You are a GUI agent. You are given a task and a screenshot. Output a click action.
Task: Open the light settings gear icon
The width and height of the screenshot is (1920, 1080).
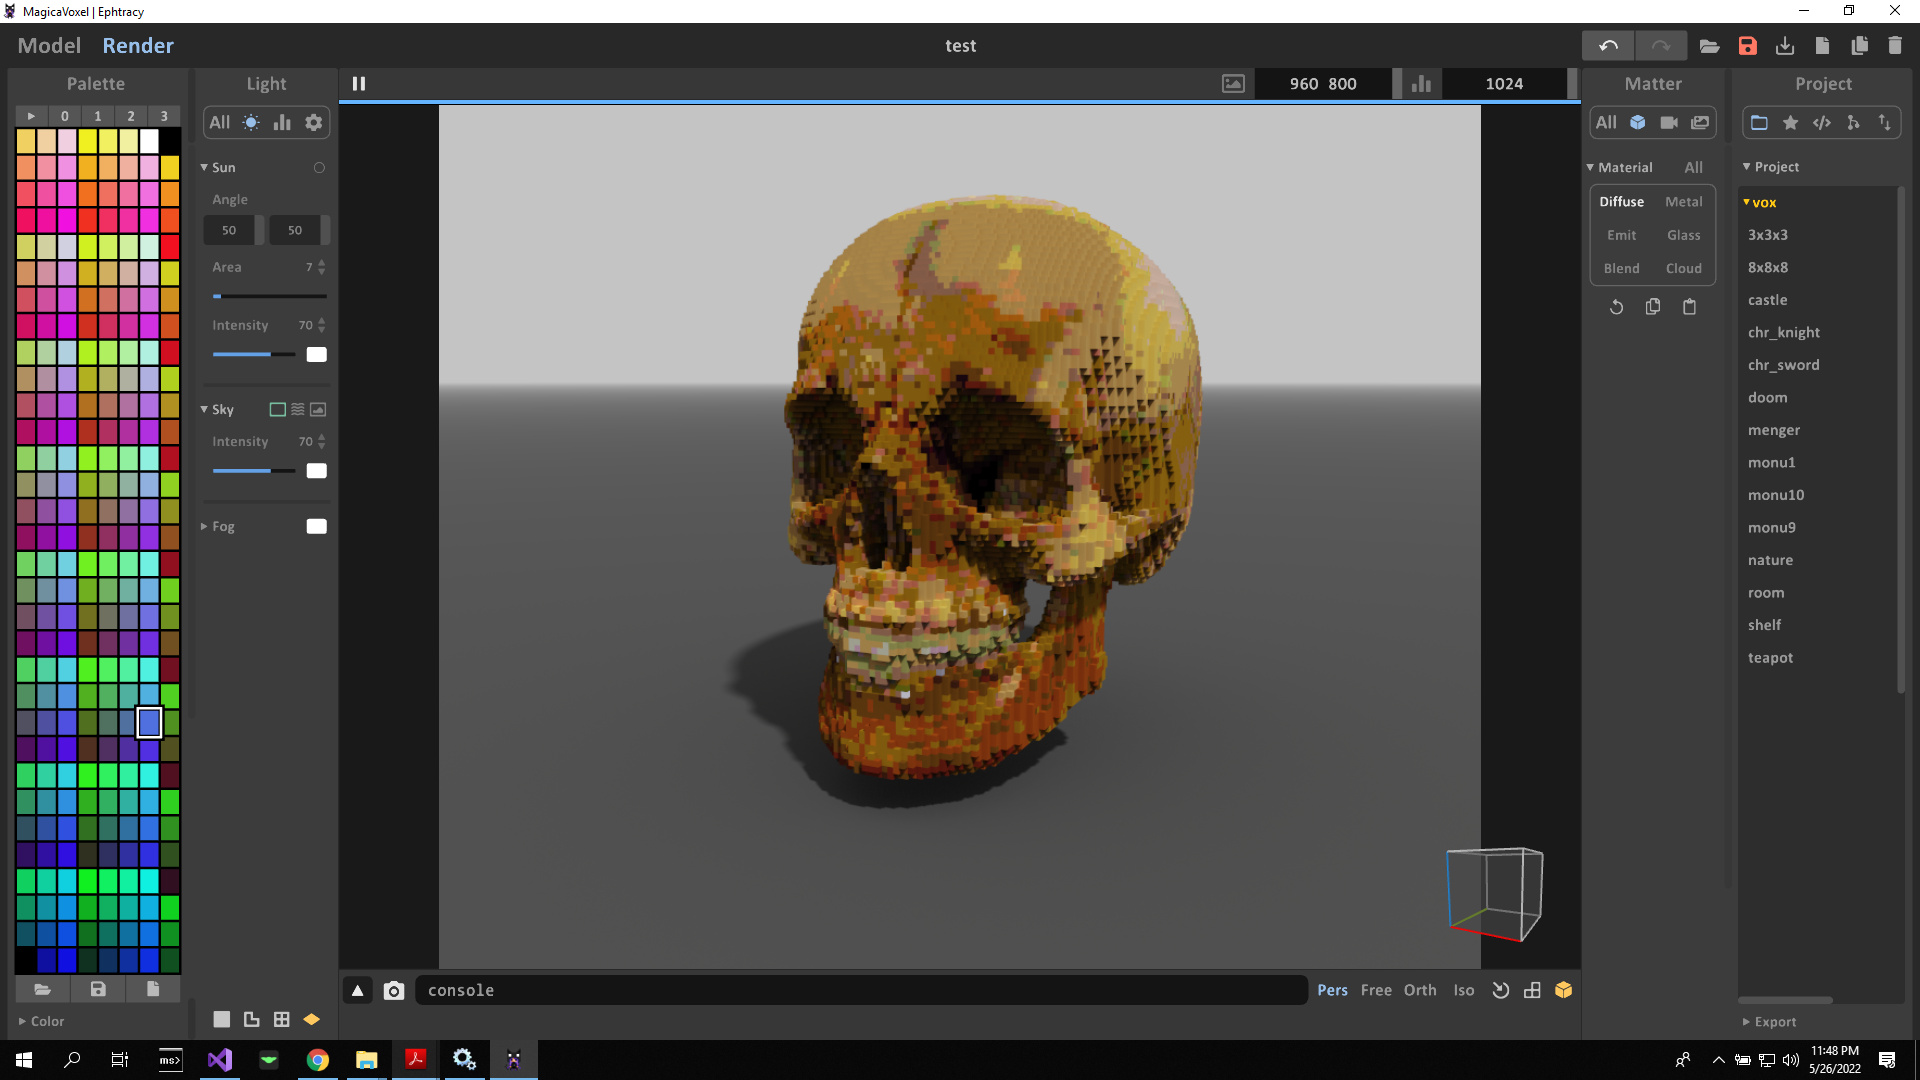314,122
